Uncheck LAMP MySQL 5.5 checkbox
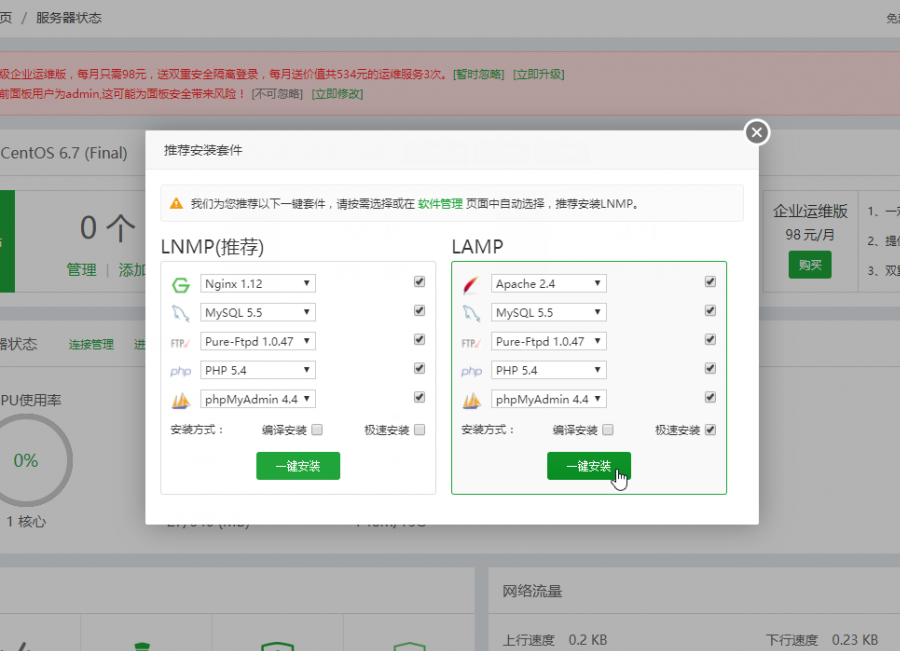900x651 pixels. (x=710, y=311)
